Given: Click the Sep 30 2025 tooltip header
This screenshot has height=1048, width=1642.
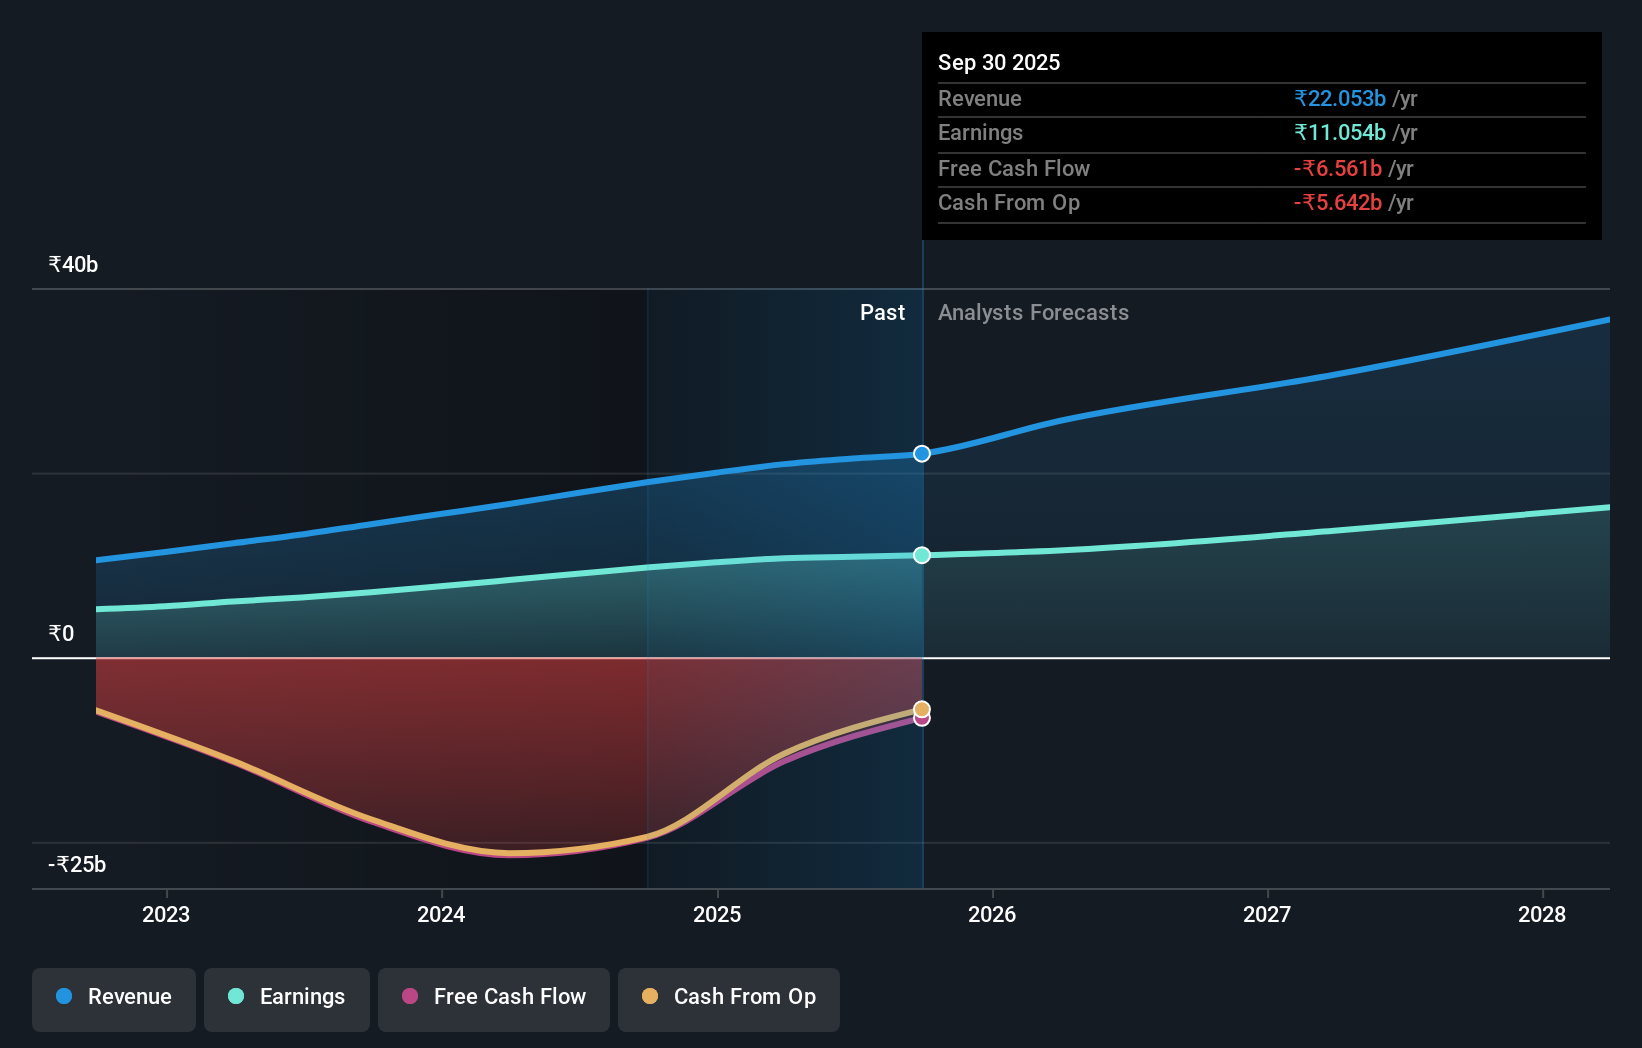Looking at the screenshot, I should 998,62.
